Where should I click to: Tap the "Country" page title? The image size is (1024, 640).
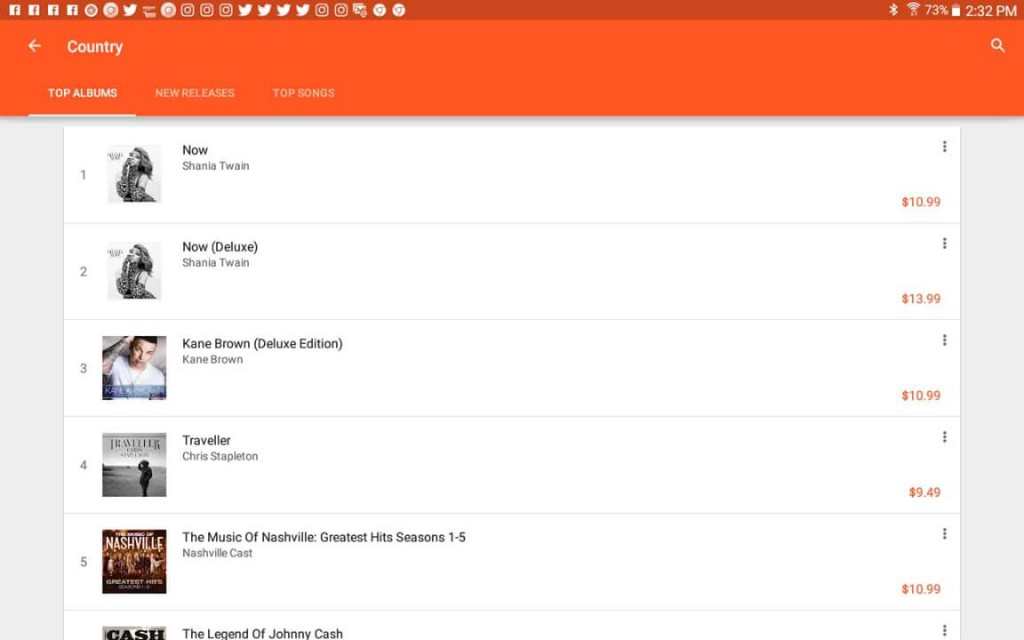[x=95, y=46]
